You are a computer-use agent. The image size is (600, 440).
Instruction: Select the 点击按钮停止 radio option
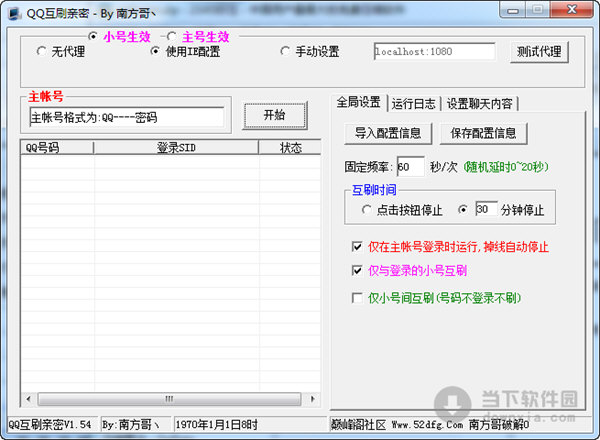pos(367,210)
